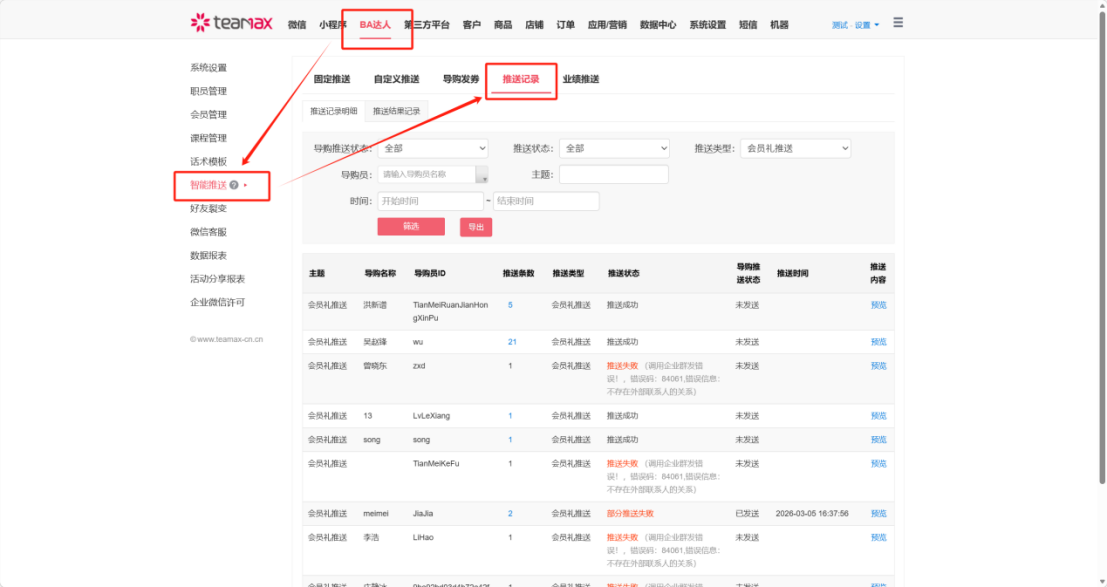Switch to the 推送记录 tab
The width and height of the screenshot is (1107, 587).
521,79
